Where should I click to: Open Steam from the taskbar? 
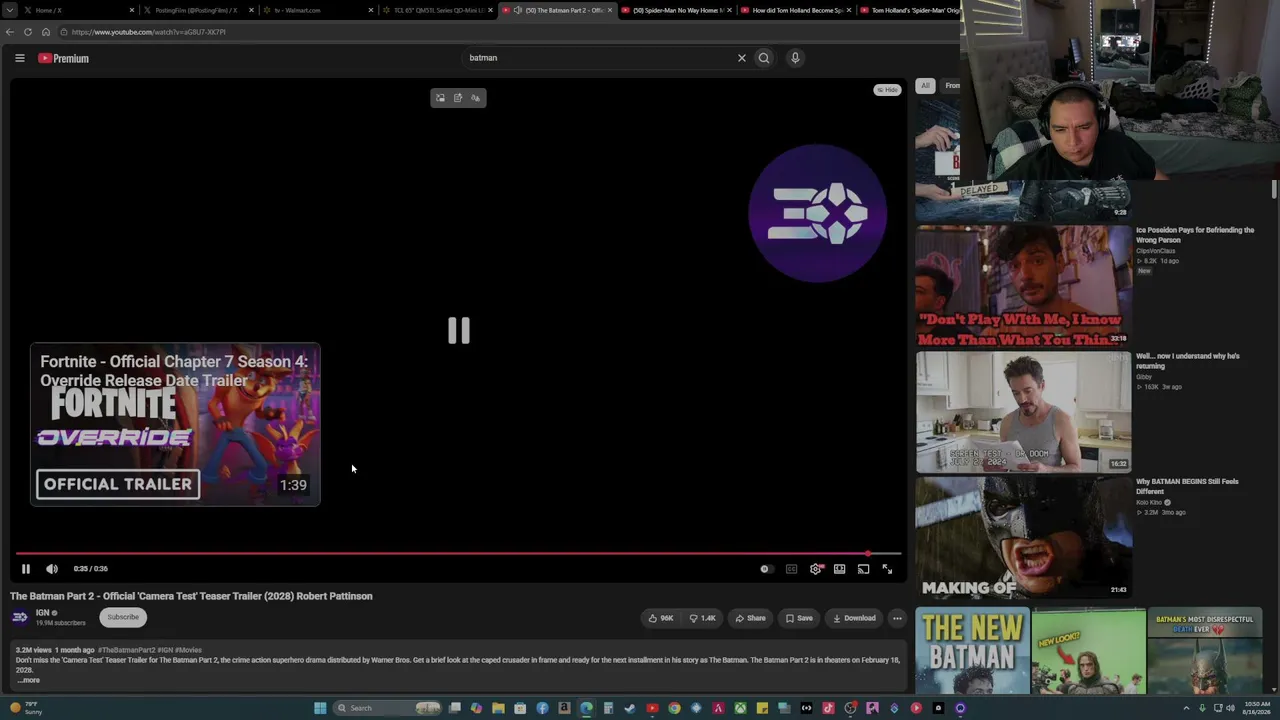630,708
